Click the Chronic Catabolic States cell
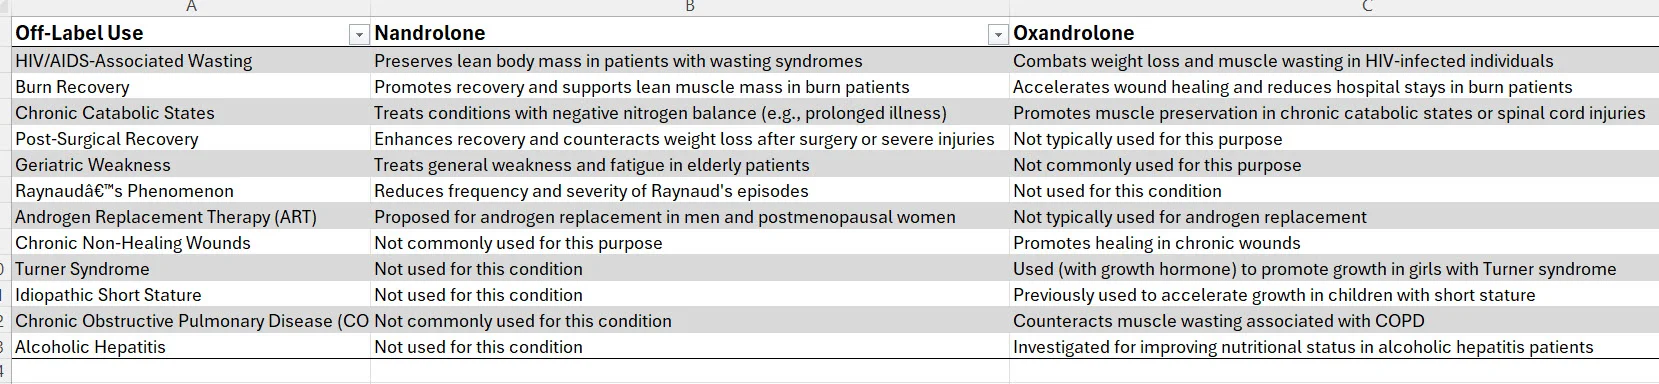This screenshot has width=1659, height=384. (191, 113)
